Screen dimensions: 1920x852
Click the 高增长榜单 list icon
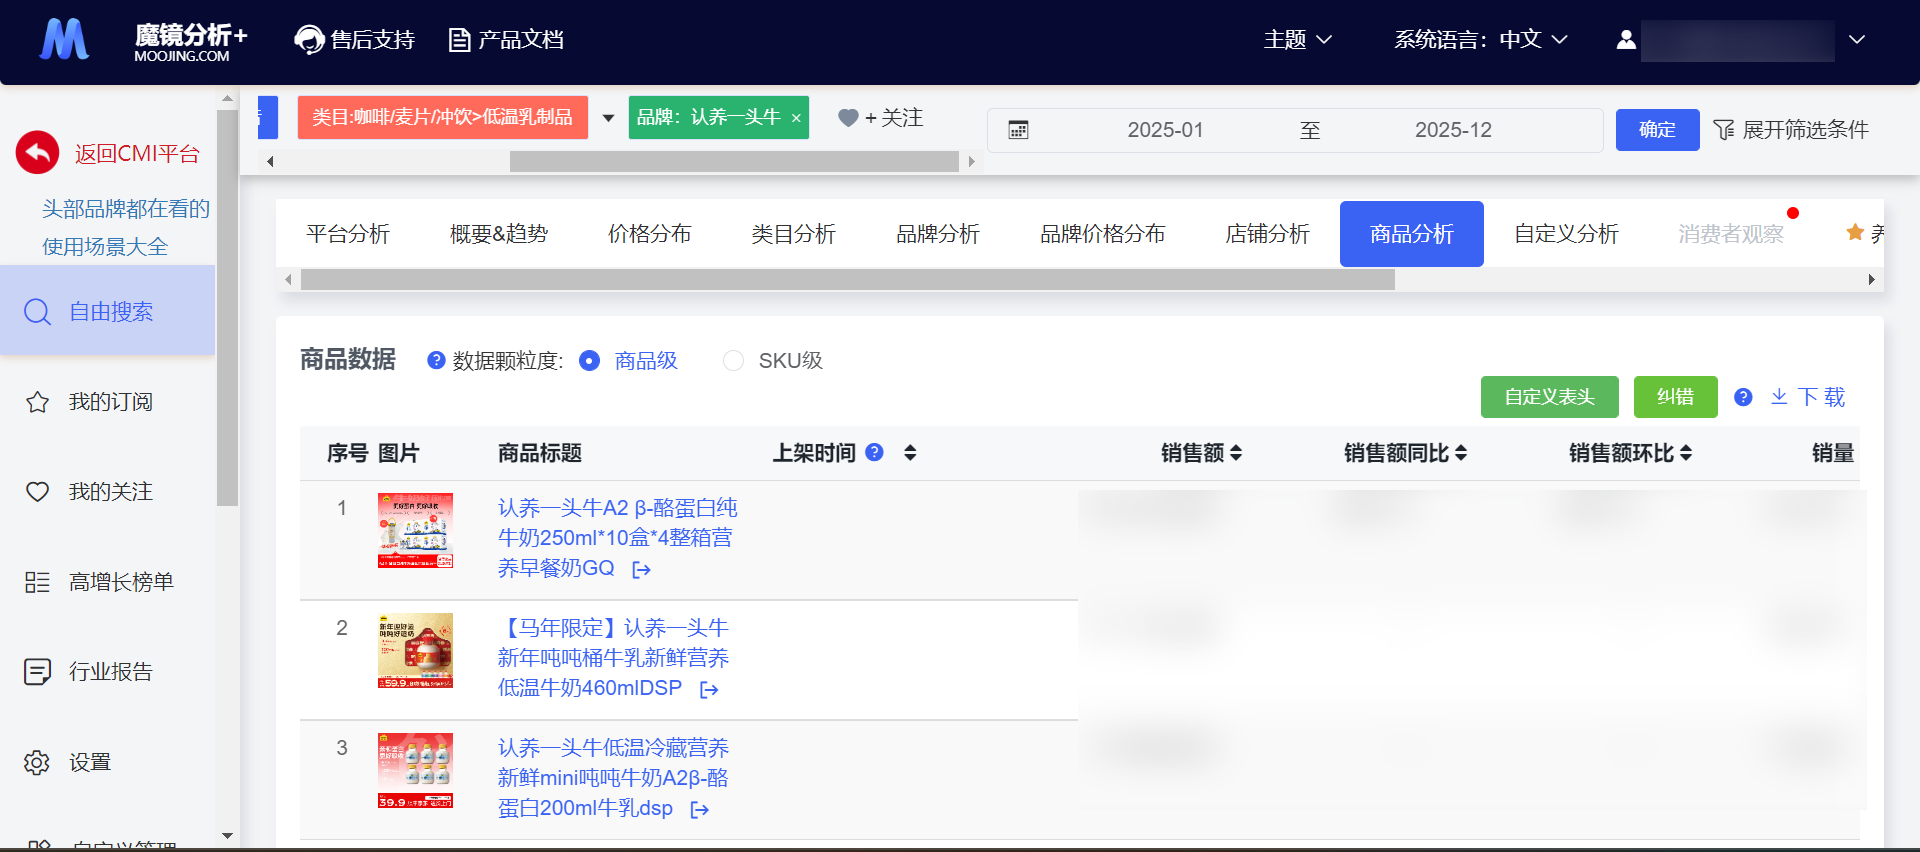37,582
